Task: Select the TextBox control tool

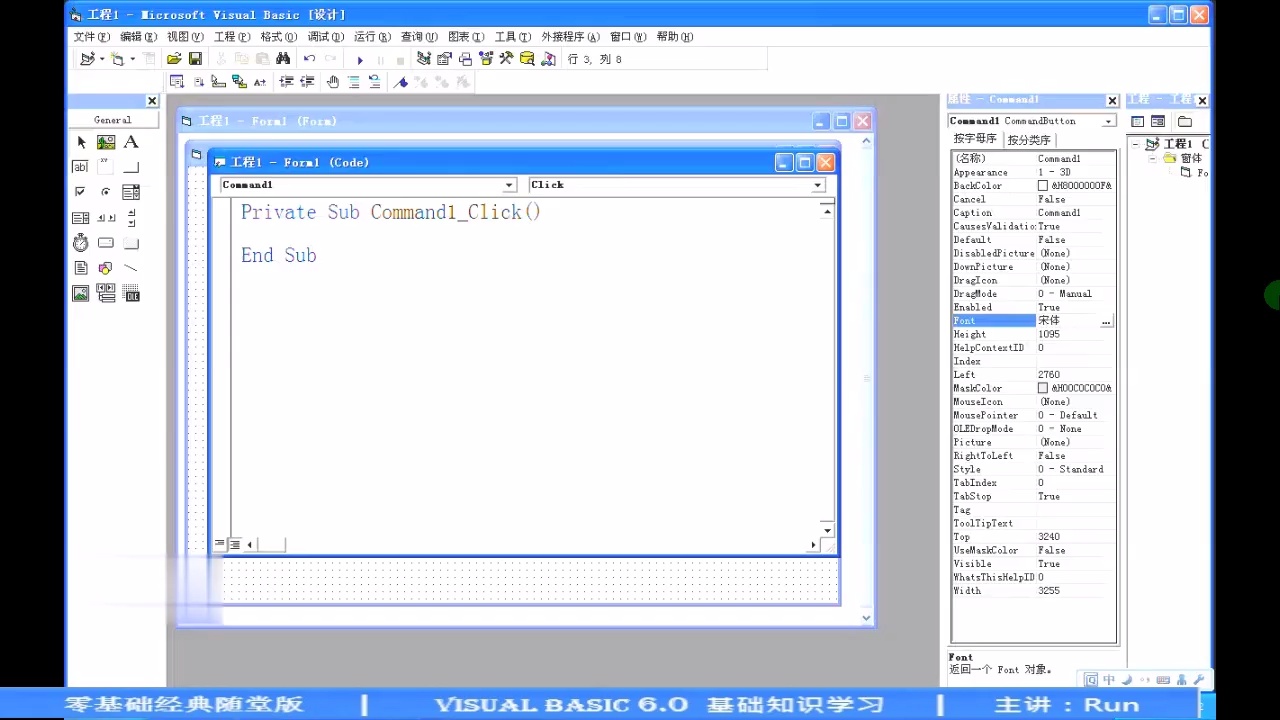Action: click(x=81, y=167)
